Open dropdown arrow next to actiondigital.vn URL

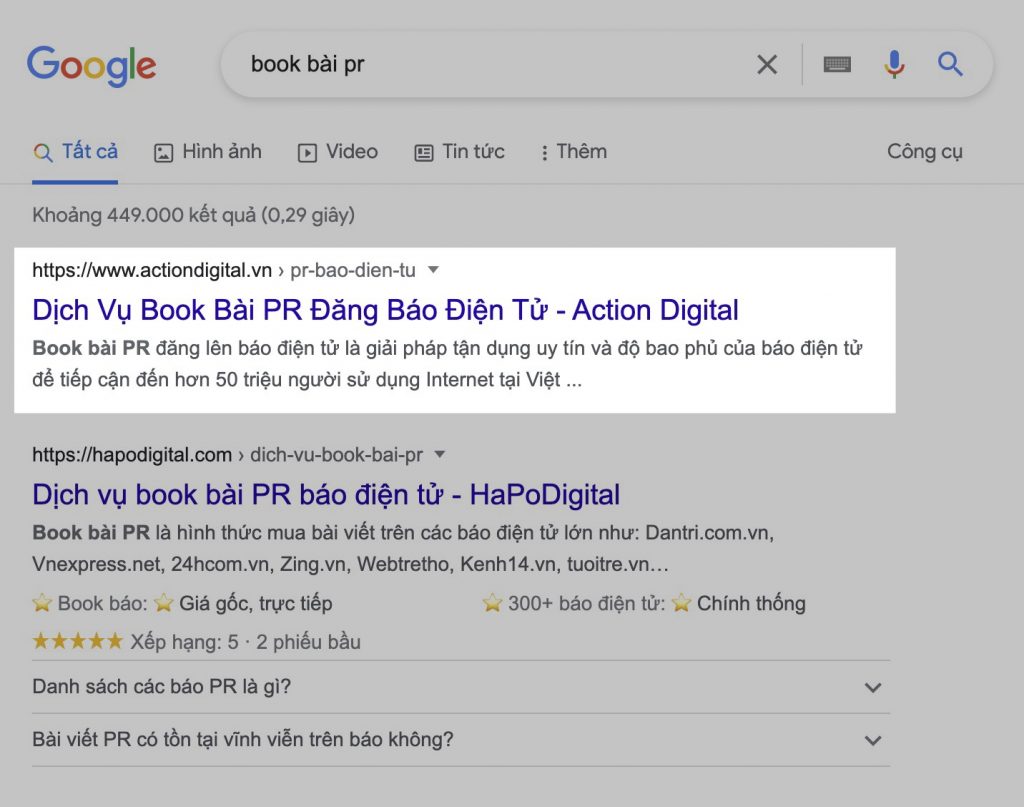(433, 270)
